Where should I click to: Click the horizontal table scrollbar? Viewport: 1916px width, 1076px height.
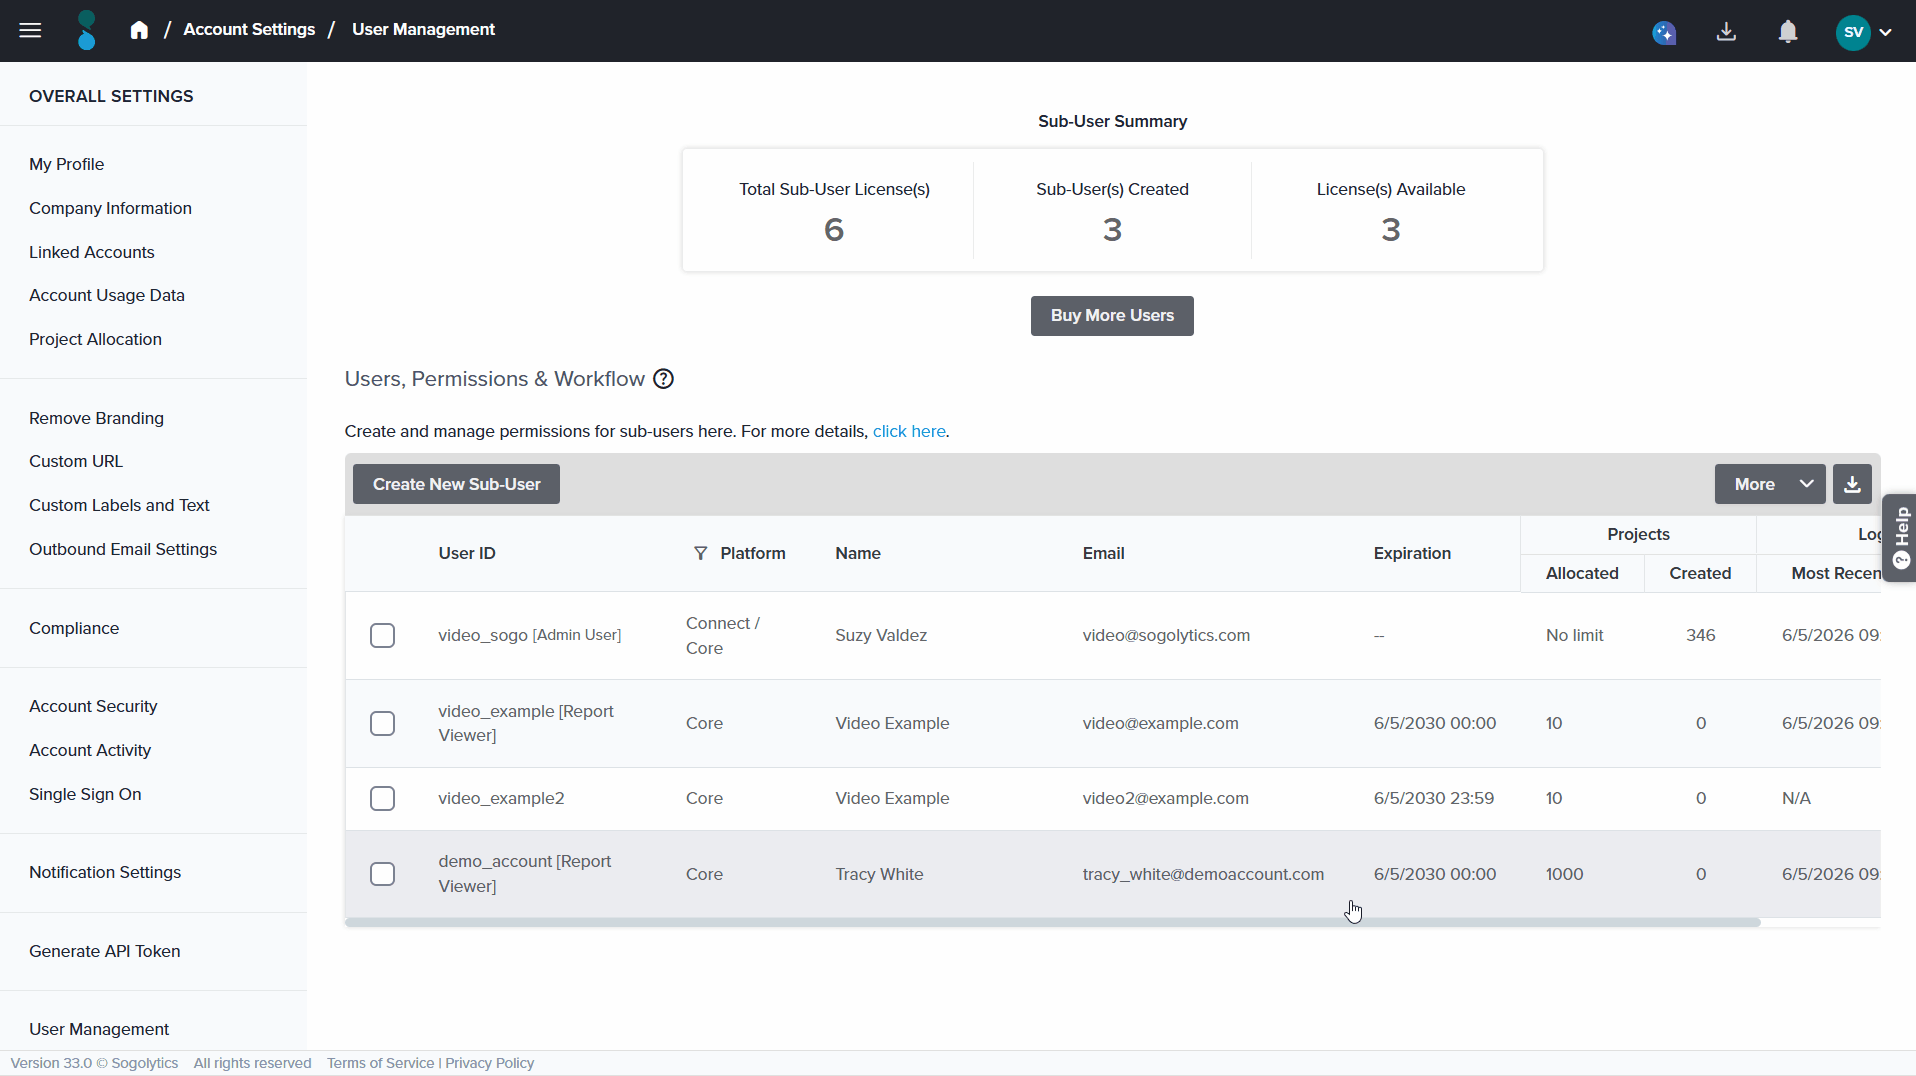click(1052, 922)
